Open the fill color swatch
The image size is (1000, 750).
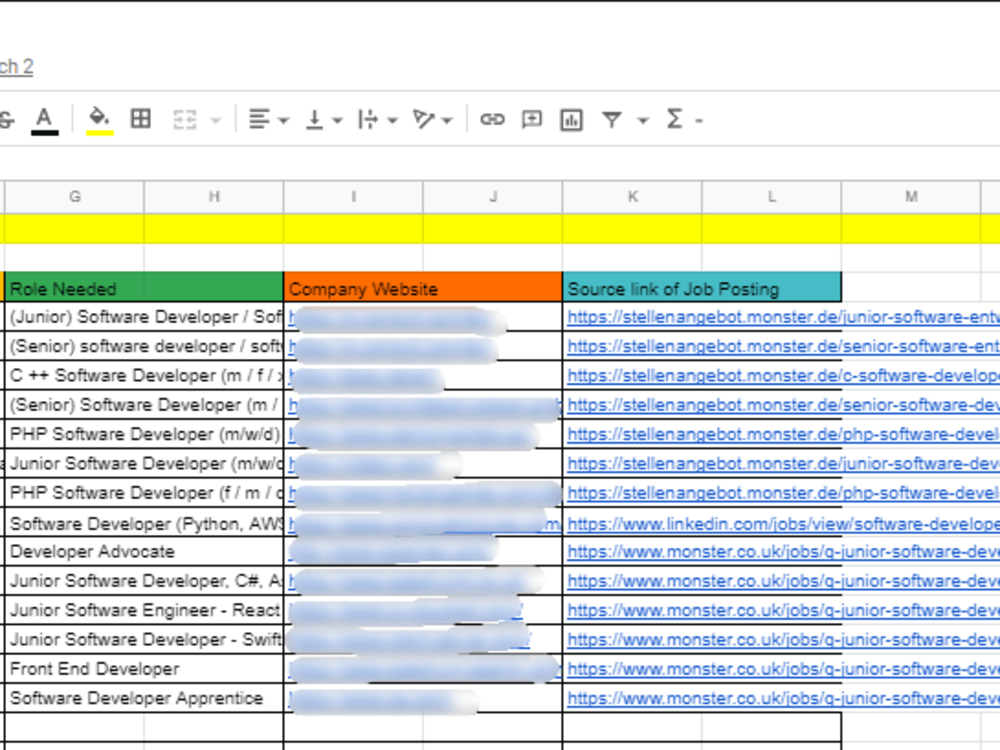(x=99, y=118)
